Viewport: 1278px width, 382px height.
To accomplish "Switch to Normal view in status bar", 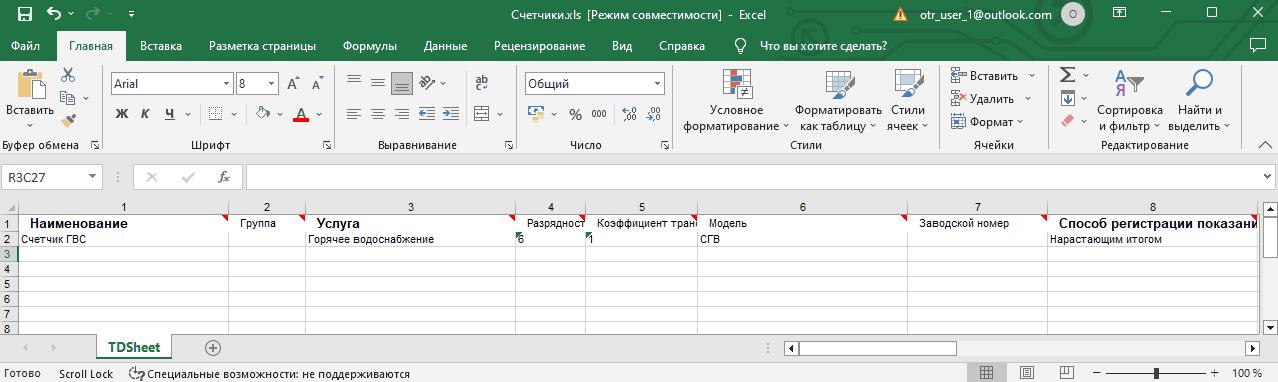I will click(986, 373).
